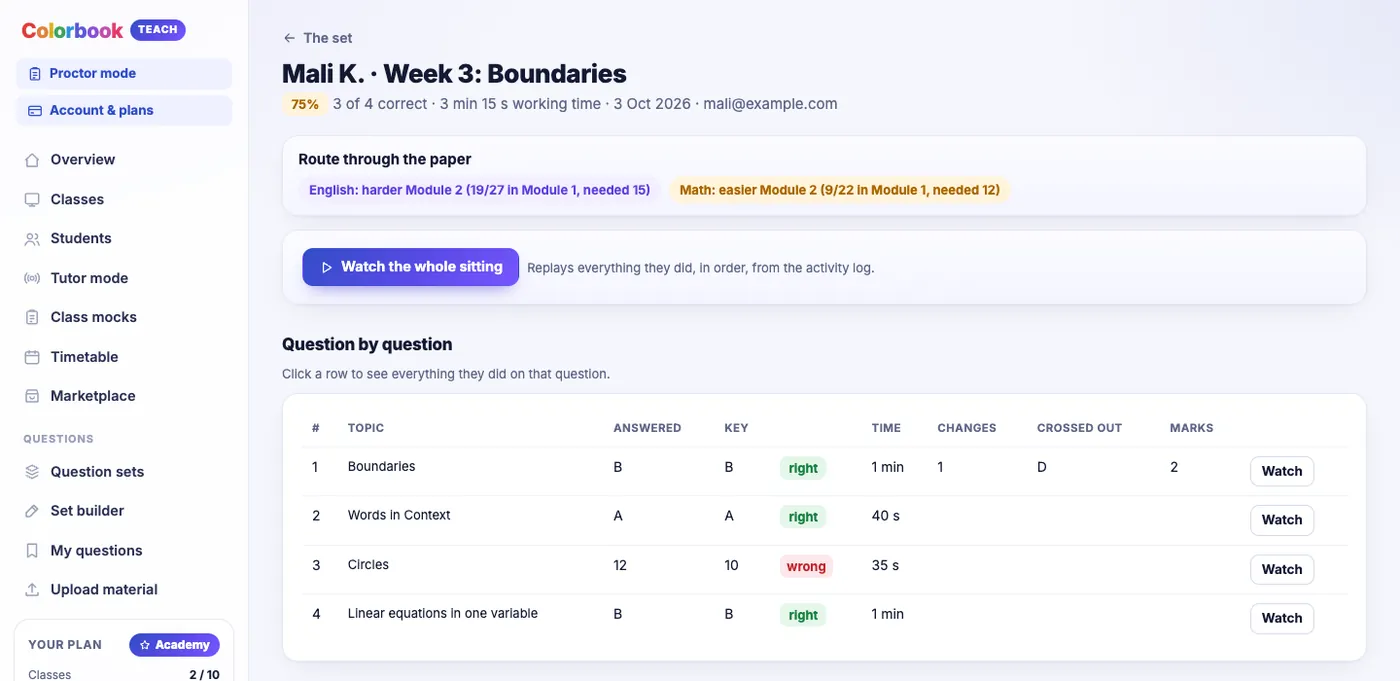This screenshot has height=681, width=1400.
Task: Click the Tutor mode broadcast icon
Action: click(x=32, y=279)
